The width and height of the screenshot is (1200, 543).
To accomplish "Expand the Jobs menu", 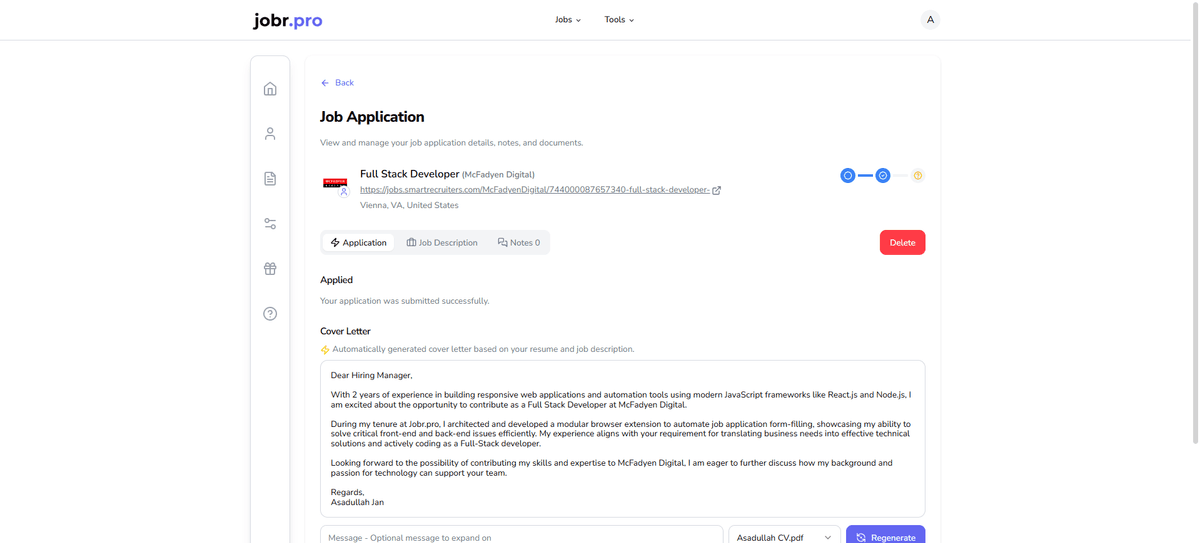I will click(x=568, y=20).
